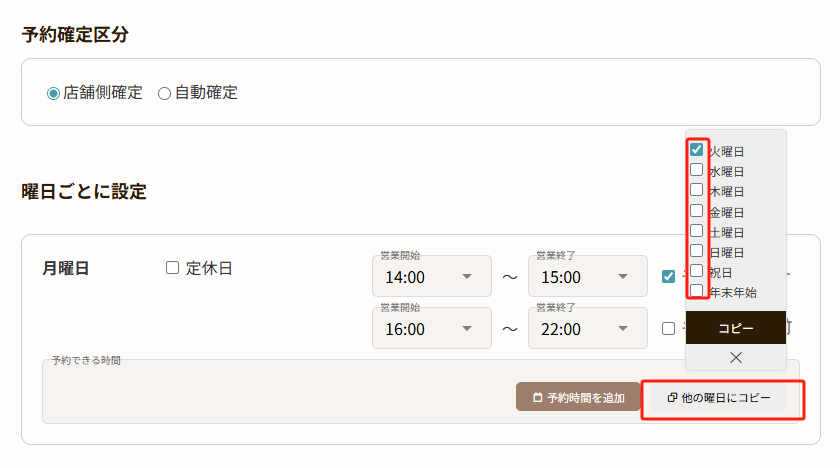Click the calendar icon on 予約時間を追加
The height and width of the screenshot is (468, 840).
[537, 398]
